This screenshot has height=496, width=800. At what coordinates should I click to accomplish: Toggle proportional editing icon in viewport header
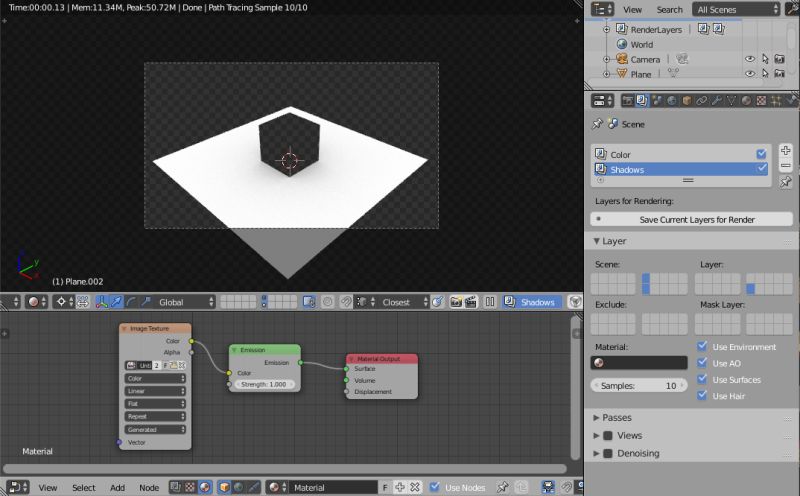tap(328, 302)
